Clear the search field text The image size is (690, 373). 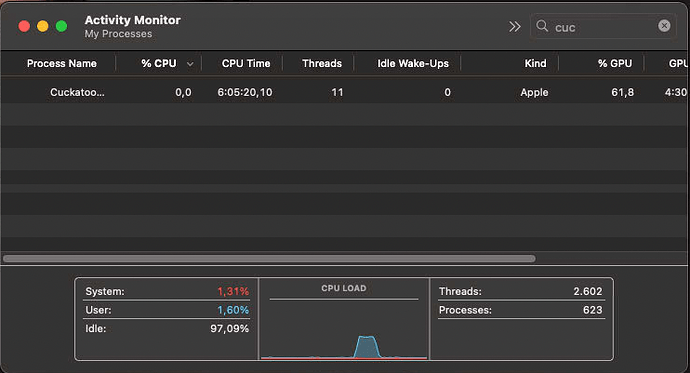click(664, 26)
